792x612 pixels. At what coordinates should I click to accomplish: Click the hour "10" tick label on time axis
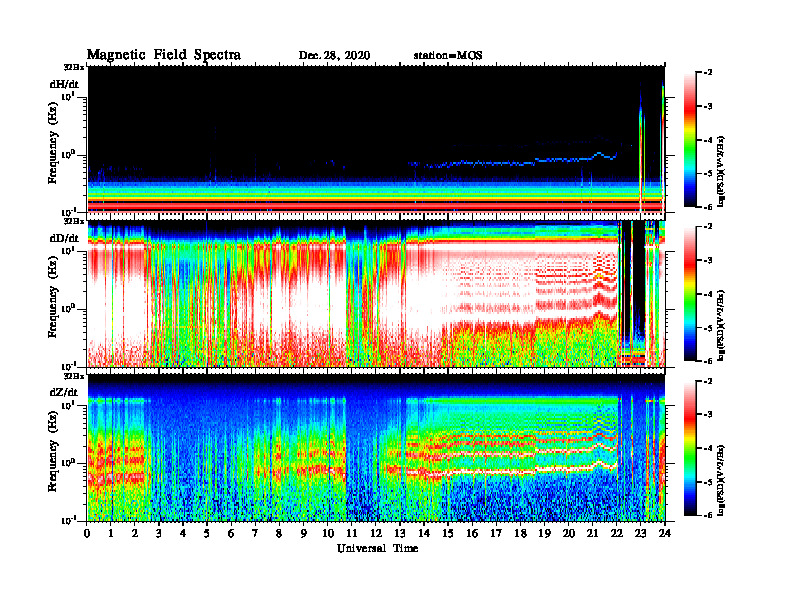click(x=328, y=534)
